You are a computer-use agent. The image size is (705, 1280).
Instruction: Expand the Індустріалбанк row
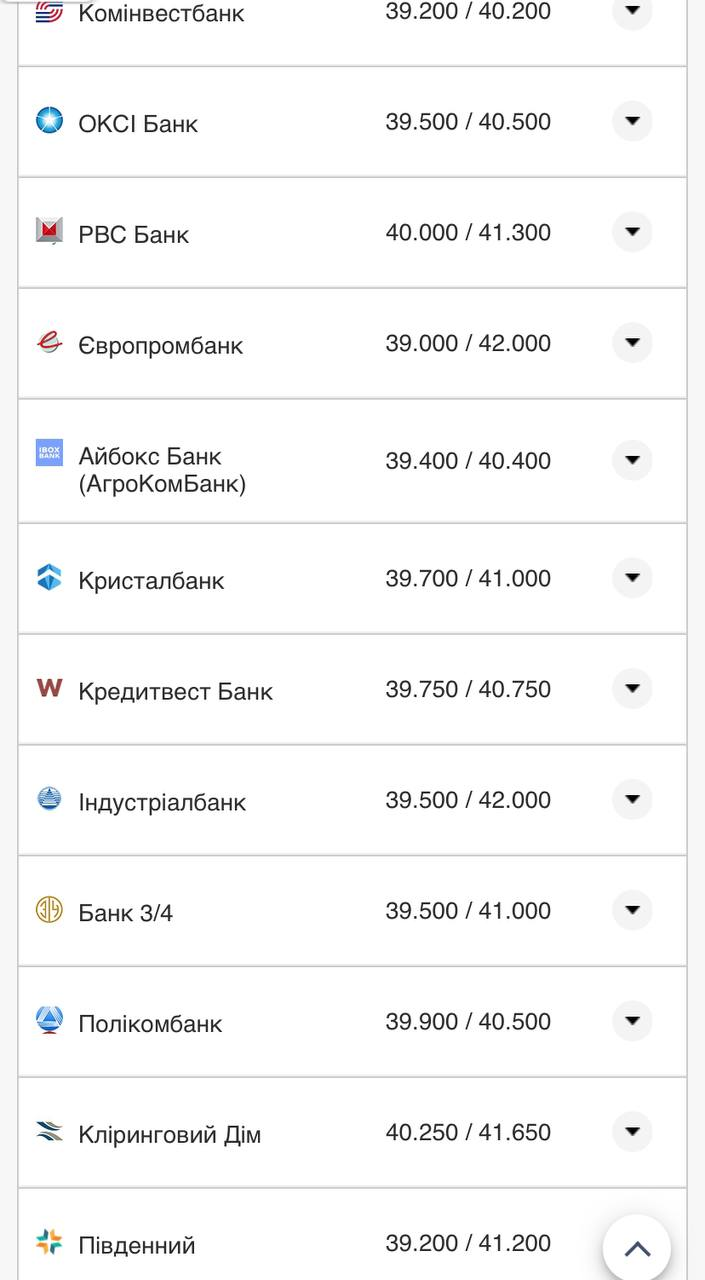click(x=632, y=800)
